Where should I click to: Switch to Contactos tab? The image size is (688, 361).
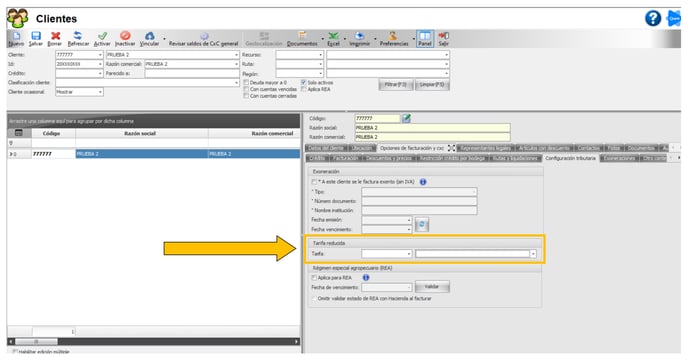588,148
